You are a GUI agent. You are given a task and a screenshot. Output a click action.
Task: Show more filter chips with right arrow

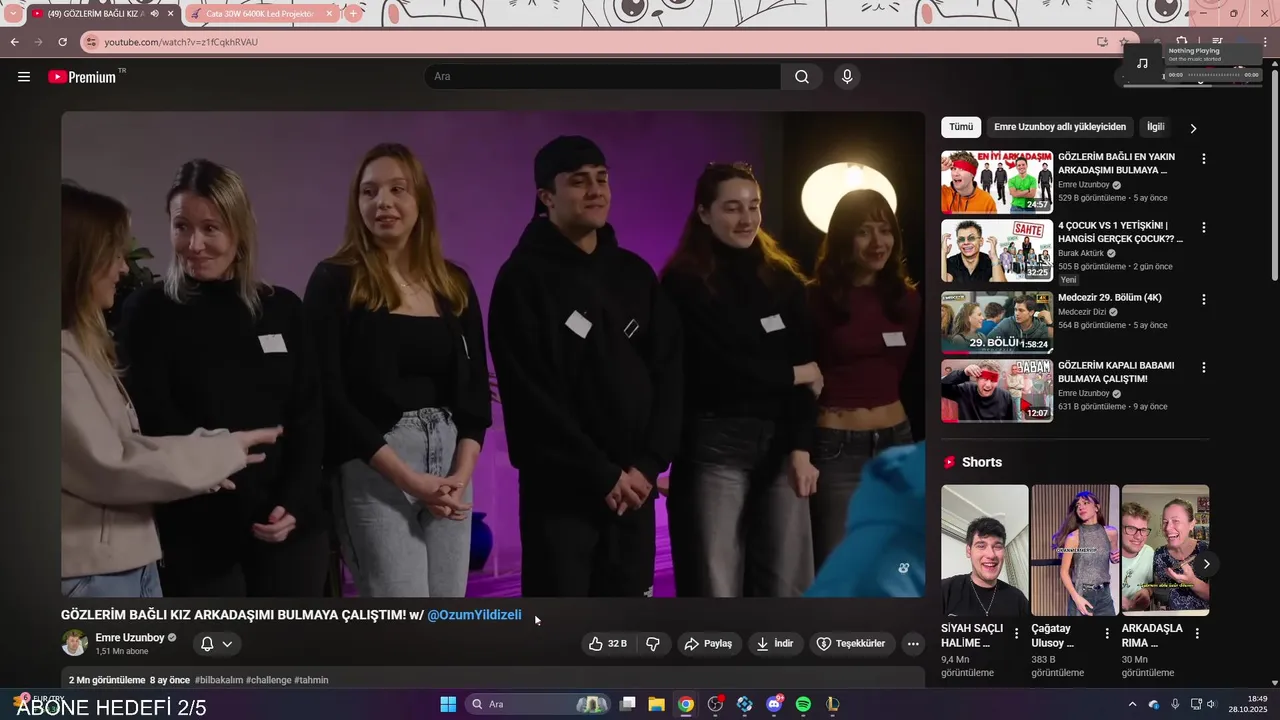1193,128
